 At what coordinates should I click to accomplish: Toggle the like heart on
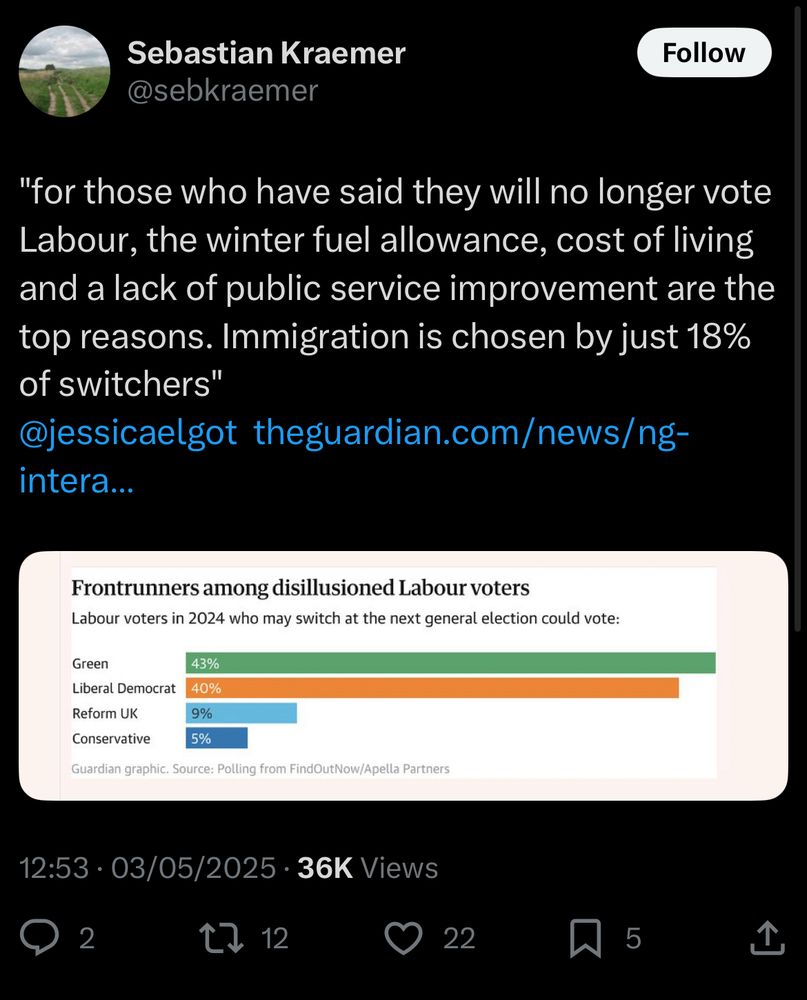tap(403, 938)
